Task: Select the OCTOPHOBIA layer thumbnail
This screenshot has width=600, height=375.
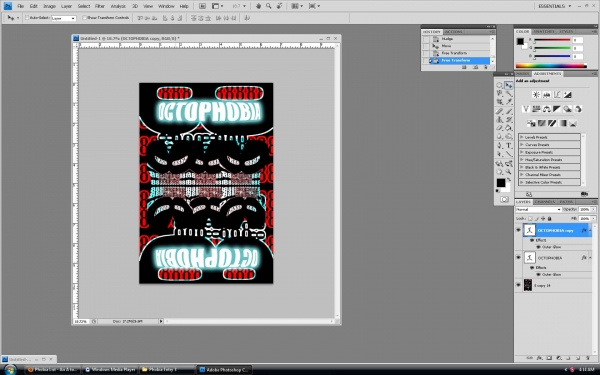Action: 530,258
